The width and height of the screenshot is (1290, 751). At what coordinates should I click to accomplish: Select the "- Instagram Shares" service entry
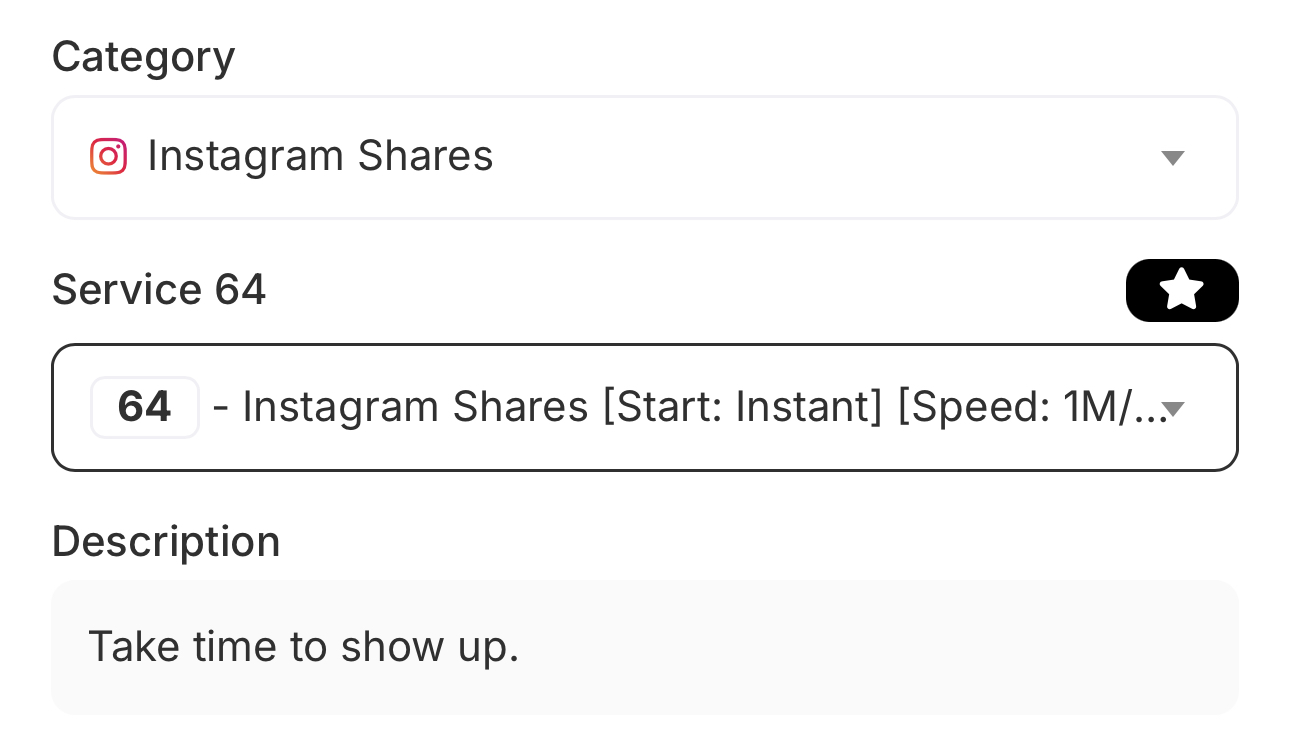pyautogui.click(x=400, y=407)
